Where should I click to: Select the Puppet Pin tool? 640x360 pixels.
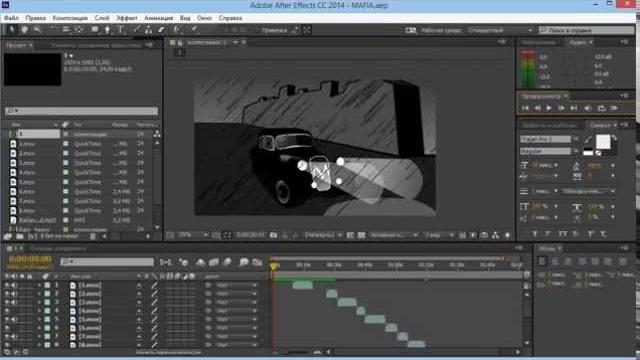195,29
